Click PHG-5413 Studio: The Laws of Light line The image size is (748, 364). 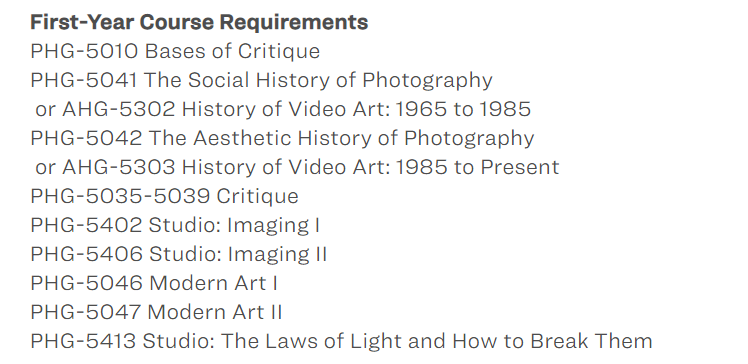tap(341, 342)
